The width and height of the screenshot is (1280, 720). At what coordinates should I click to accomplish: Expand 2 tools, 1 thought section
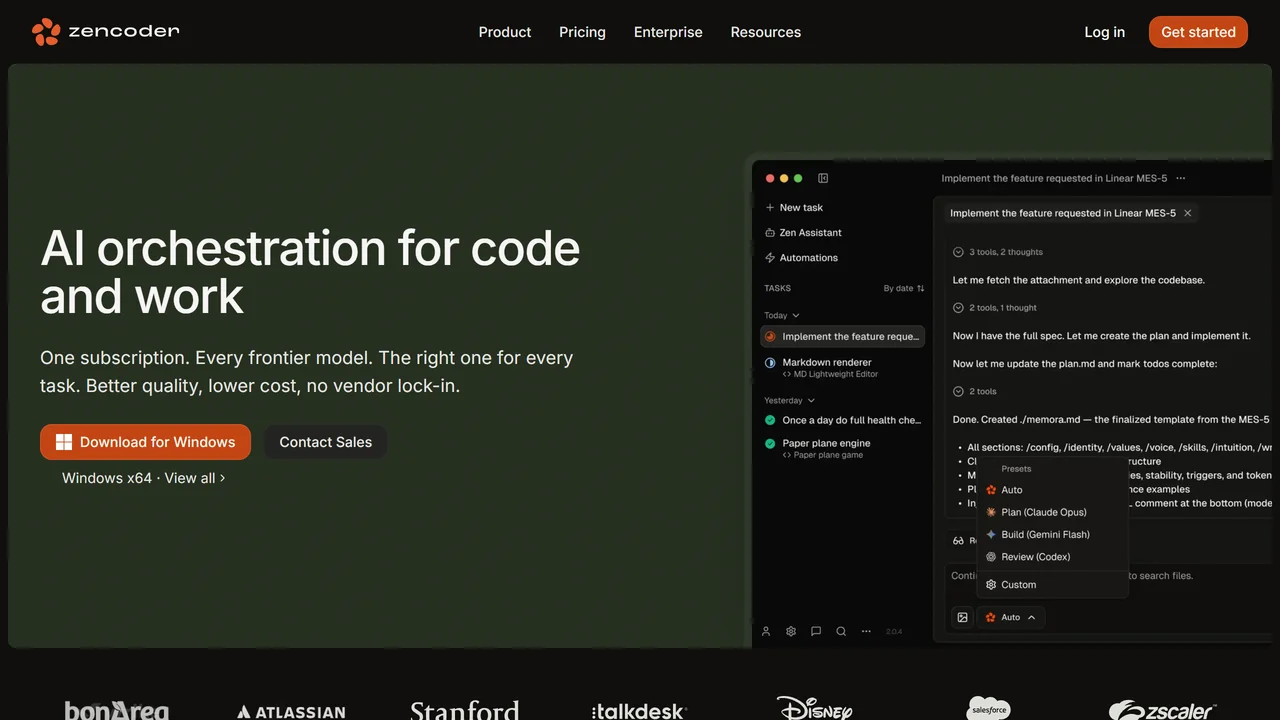(995, 308)
